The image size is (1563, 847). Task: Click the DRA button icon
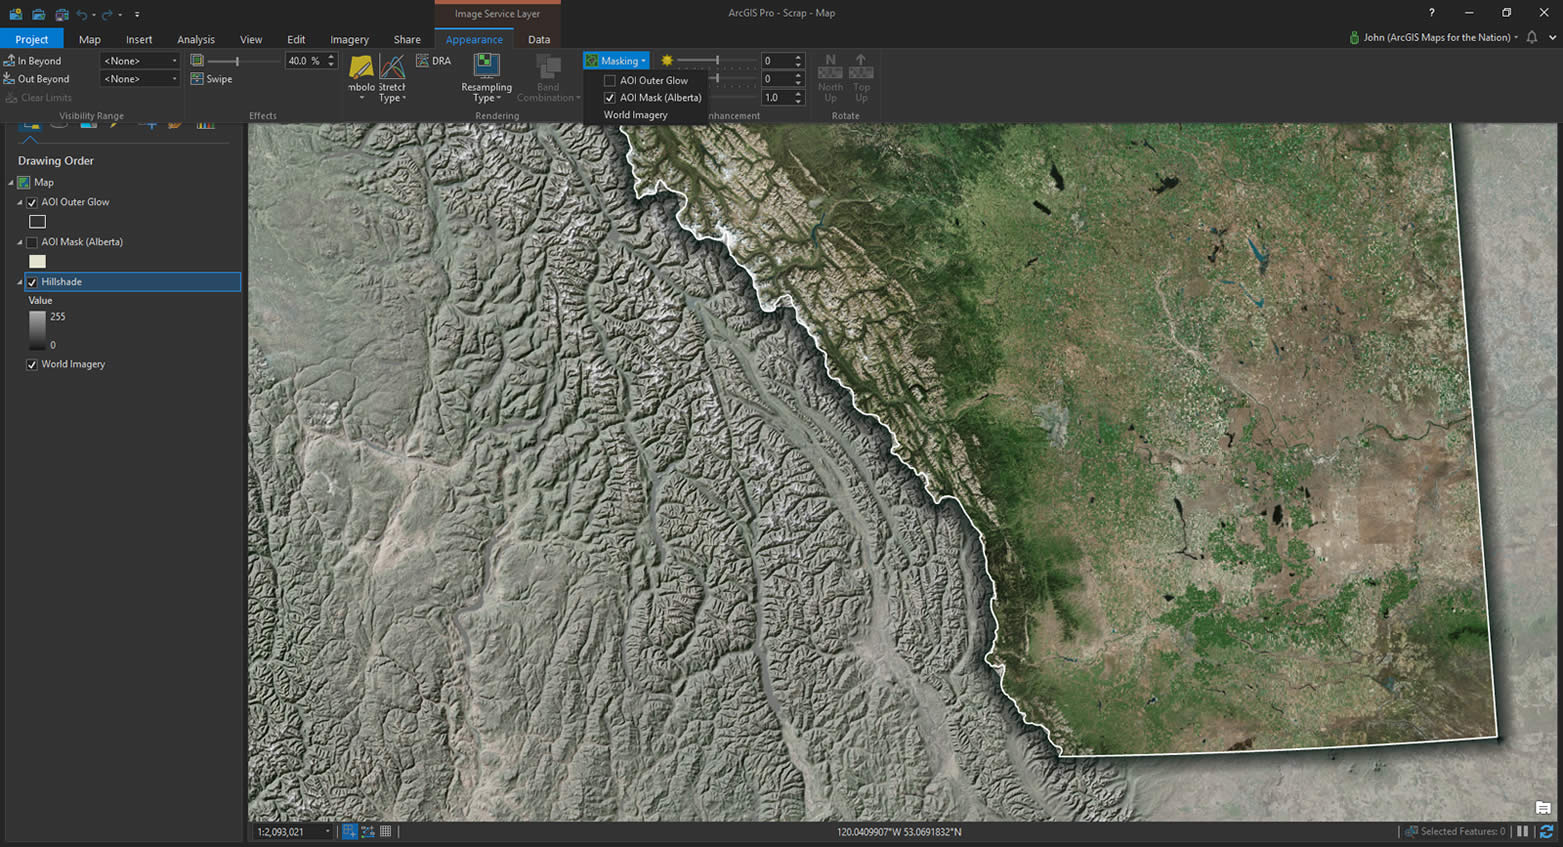[423, 61]
